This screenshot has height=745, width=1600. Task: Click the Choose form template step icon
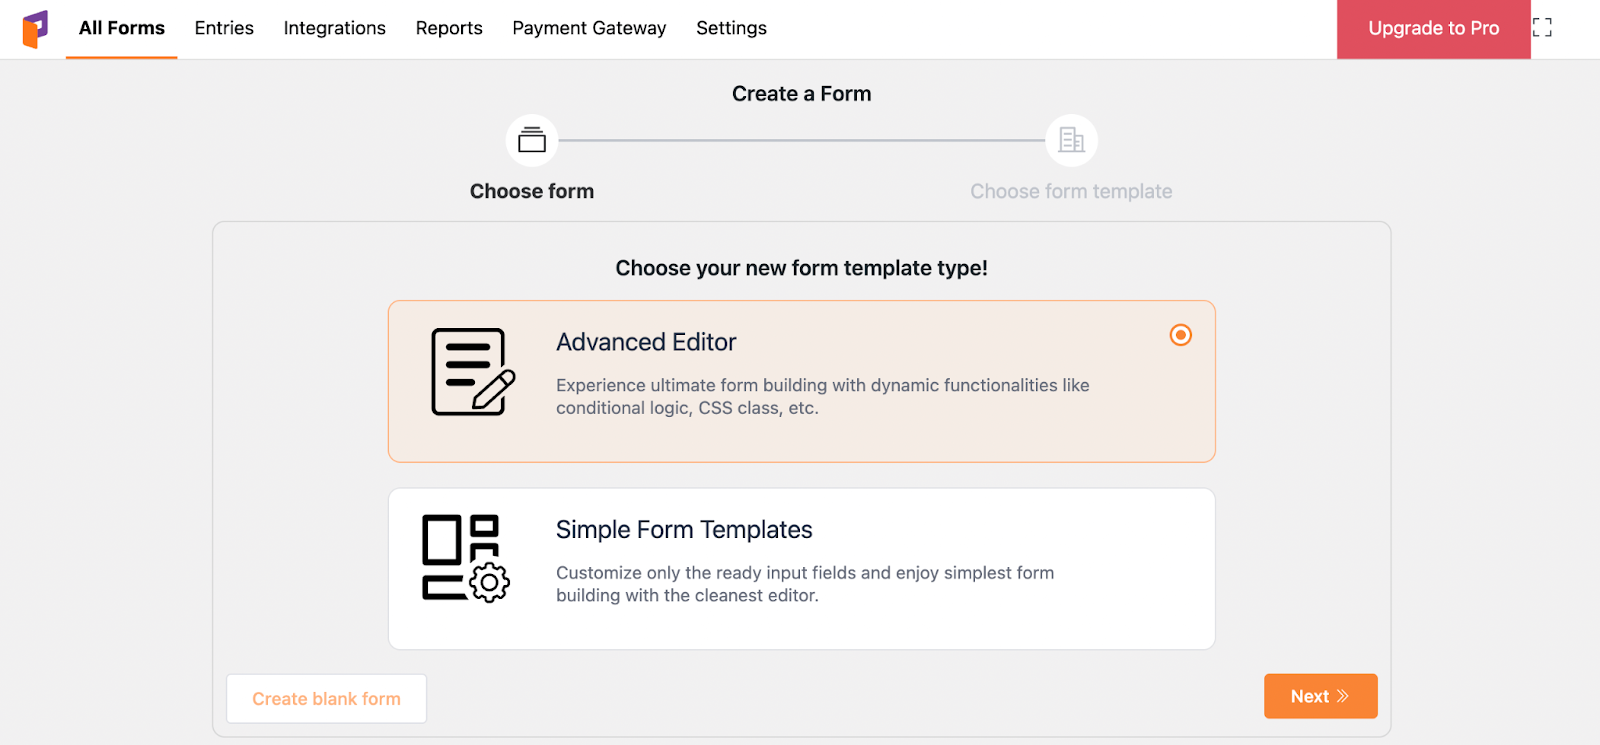[1071, 141]
